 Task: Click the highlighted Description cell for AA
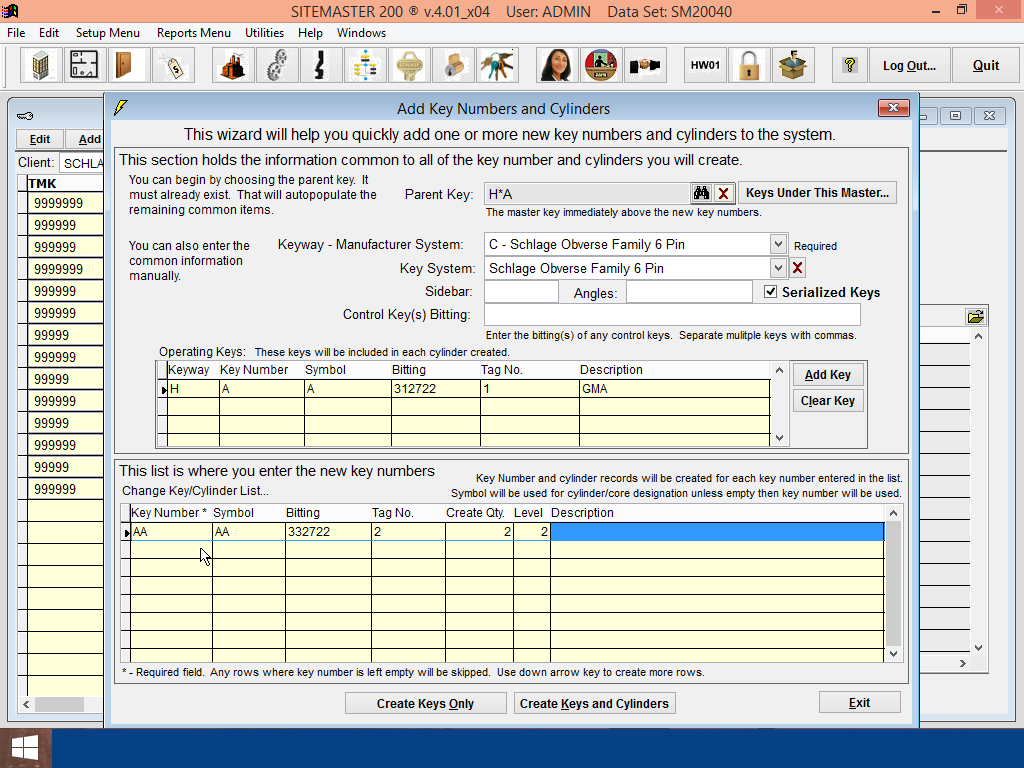coord(717,532)
